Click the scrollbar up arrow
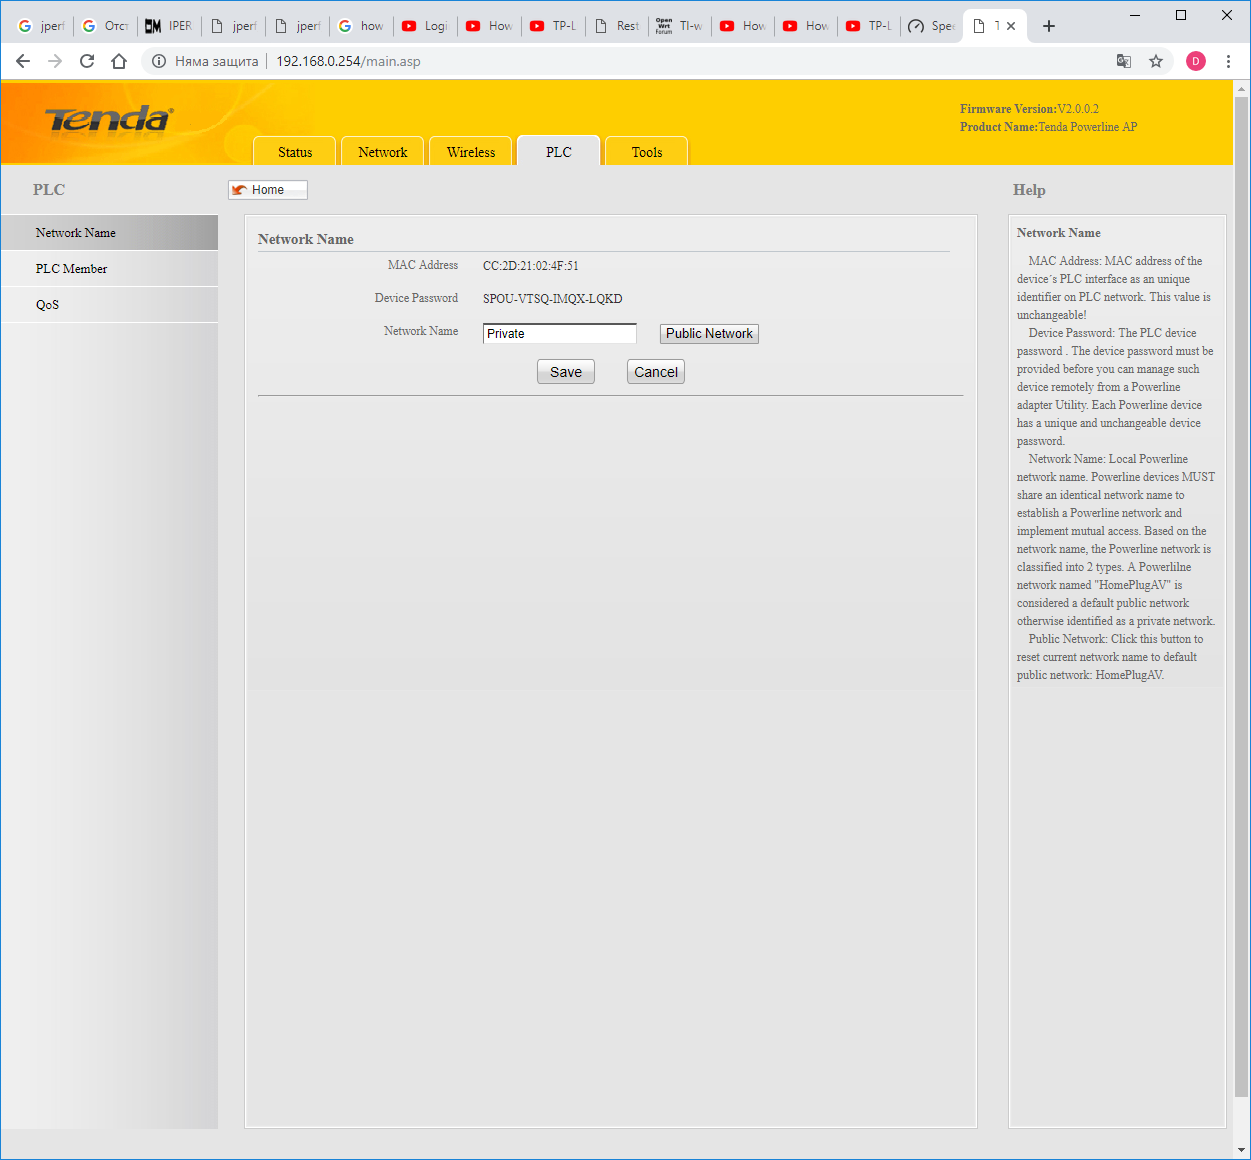This screenshot has width=1251, height=1160. pos(1241,88)
